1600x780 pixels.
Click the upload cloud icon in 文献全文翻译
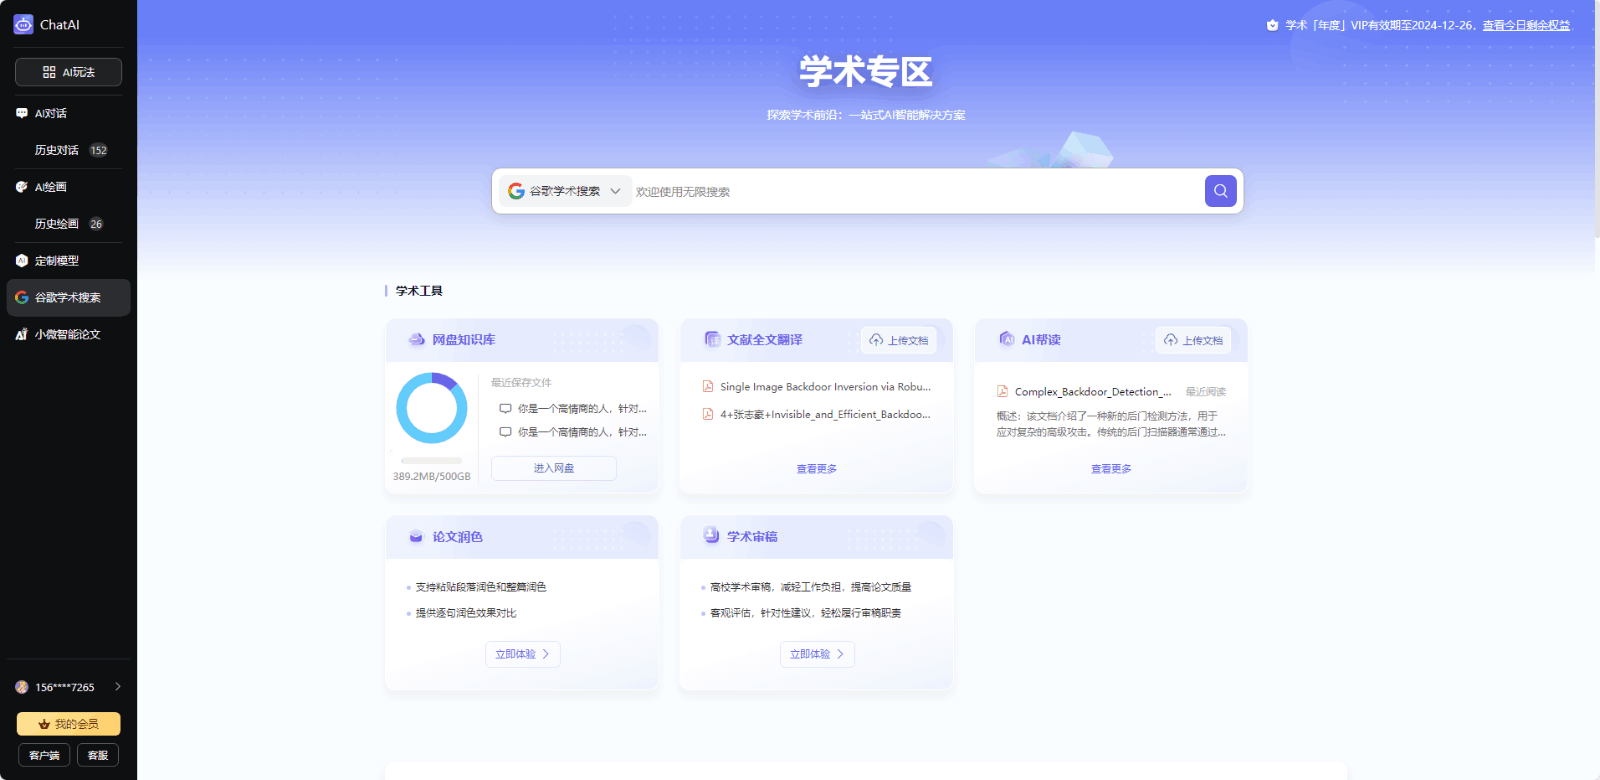(876, 340)
